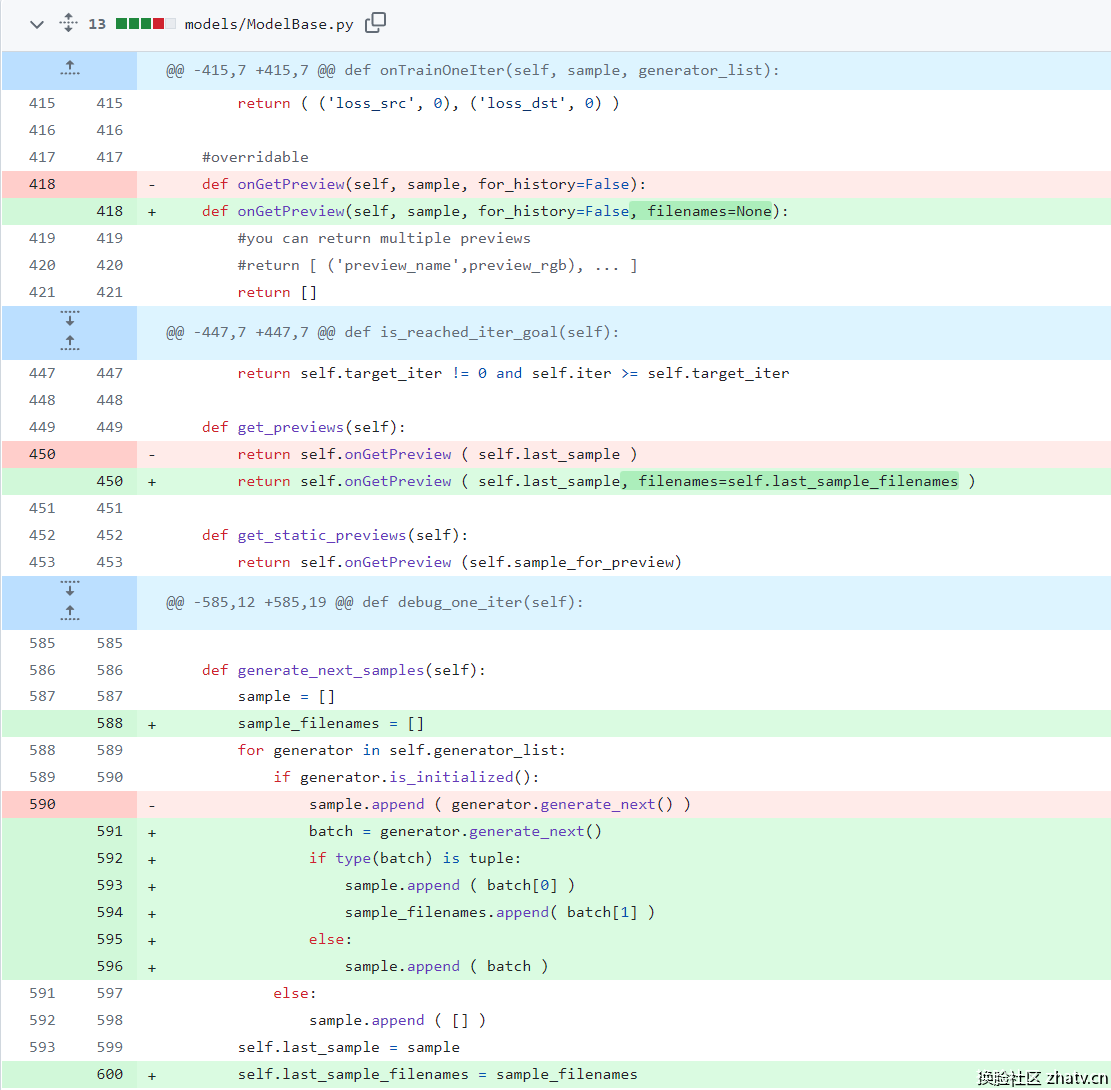Screen dimensions: 1111x1090
Task: Click the "return ( ('loss_src', 0), ('loss_dst', 0) )" line
Action: [x=428, y=103]
